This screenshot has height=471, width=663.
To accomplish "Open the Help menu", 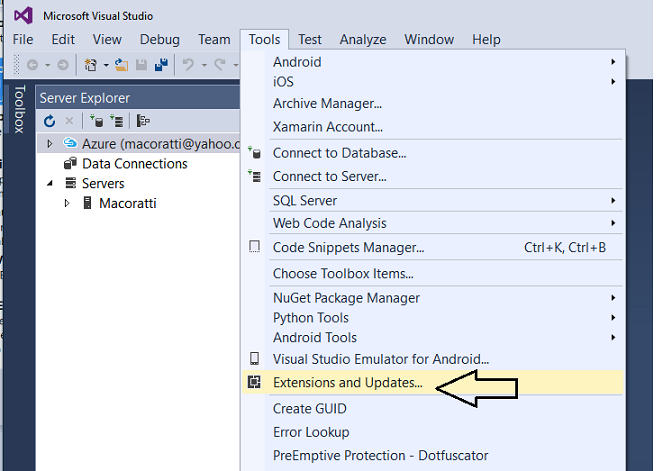I will coord(486,39).
